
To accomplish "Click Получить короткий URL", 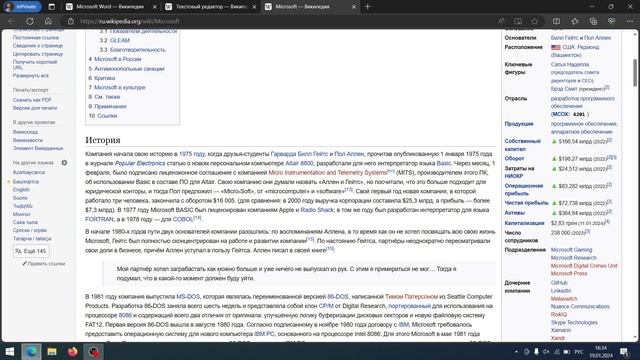I will (35, 64).
